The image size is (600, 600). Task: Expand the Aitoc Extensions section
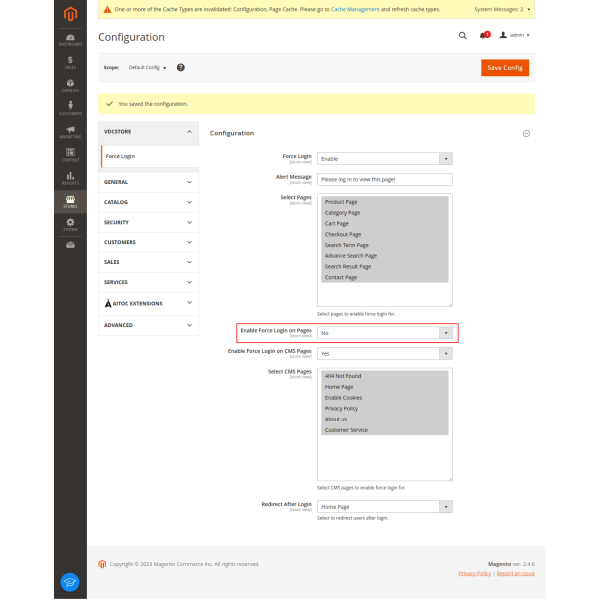pyautogui.click(x=148, y=303)
